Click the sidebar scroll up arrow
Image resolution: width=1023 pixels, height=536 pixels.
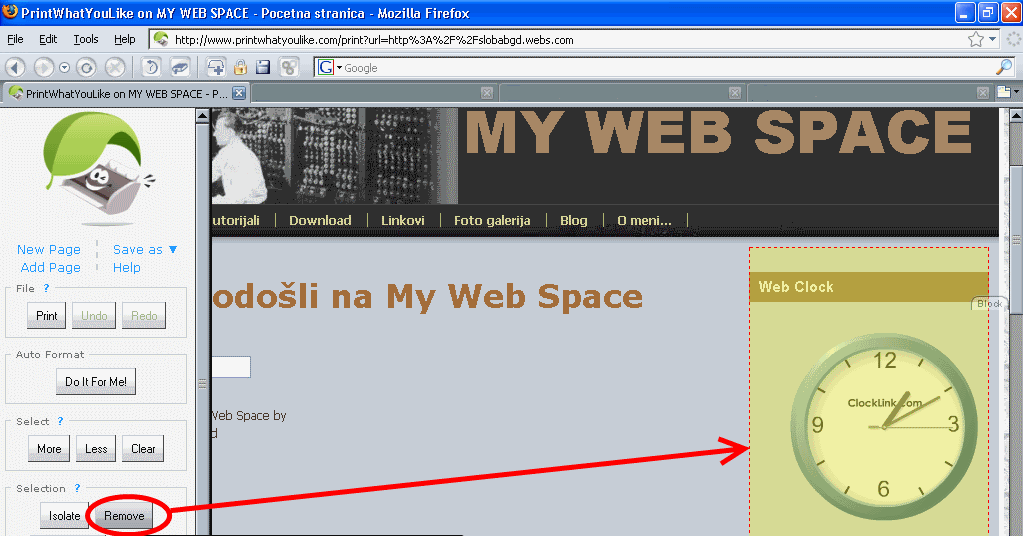coord(202,116)
